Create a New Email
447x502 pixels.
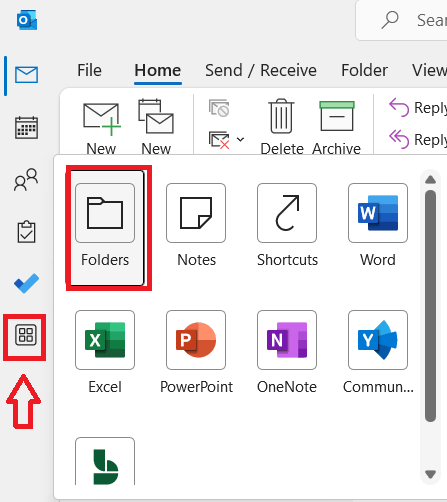pos(101,127)
